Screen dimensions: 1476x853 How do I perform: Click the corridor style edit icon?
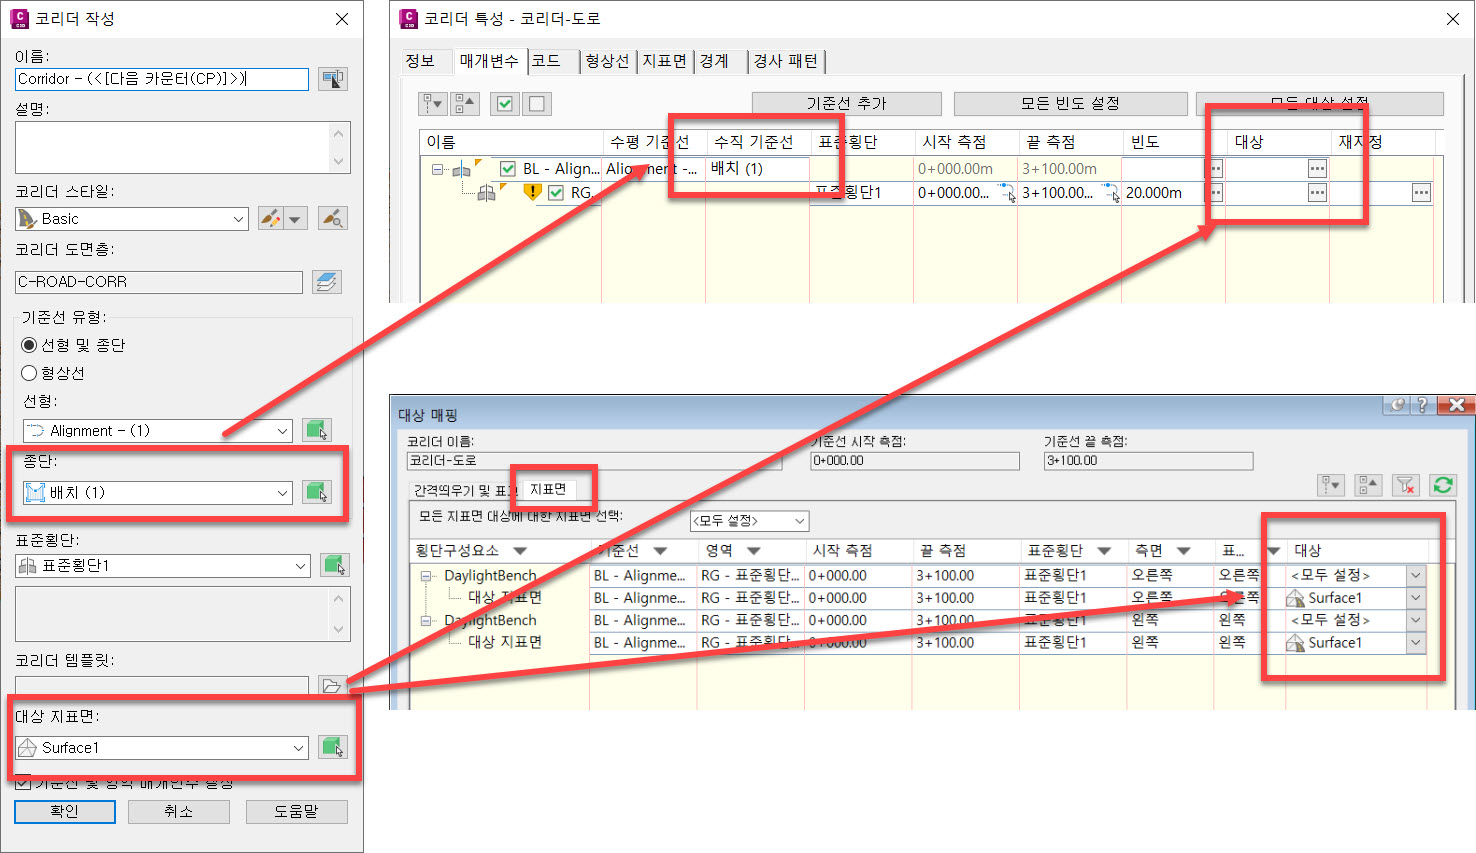tap(270, 218)
